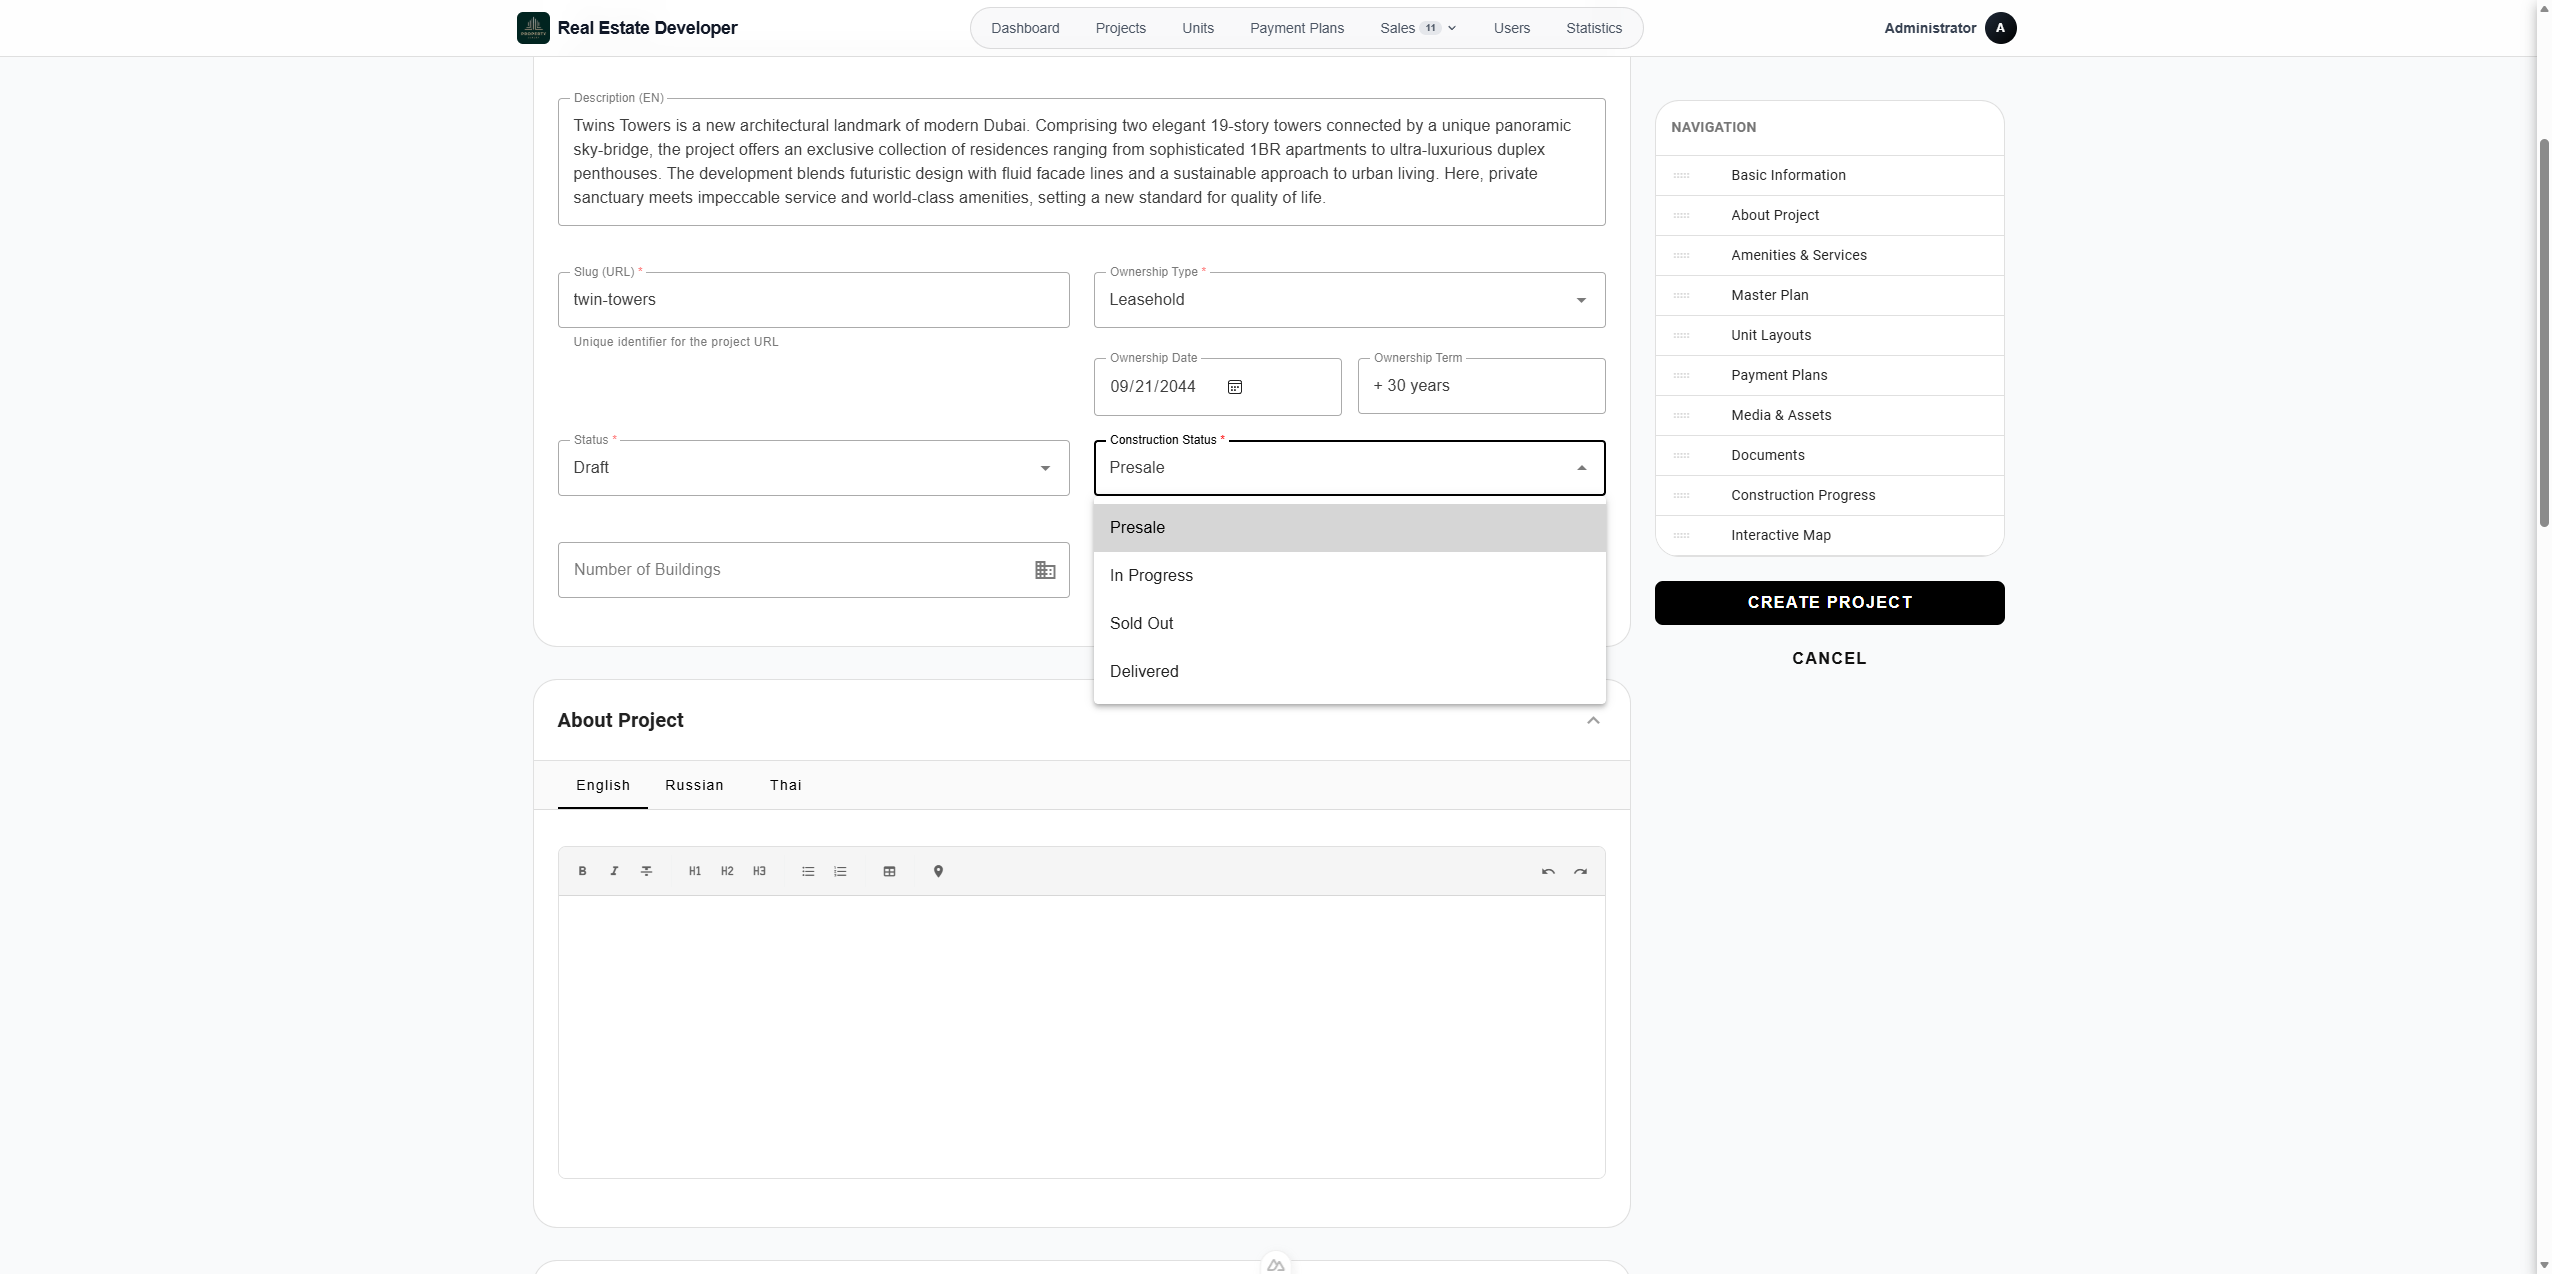Toggle bold formatting in the editor

582,871
